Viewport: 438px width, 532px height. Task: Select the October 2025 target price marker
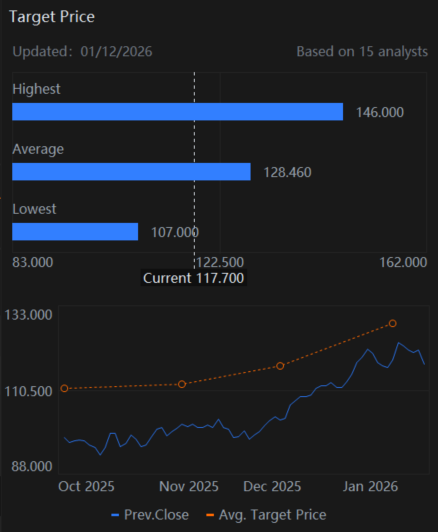(x=64, y=388)
